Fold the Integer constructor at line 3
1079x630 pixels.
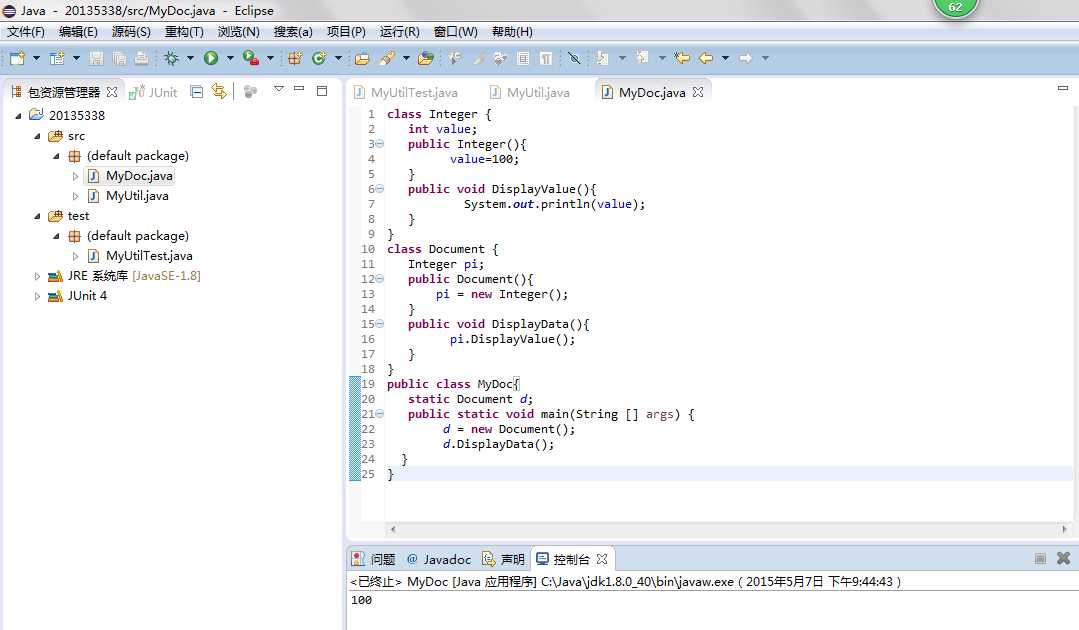point(379,144)
